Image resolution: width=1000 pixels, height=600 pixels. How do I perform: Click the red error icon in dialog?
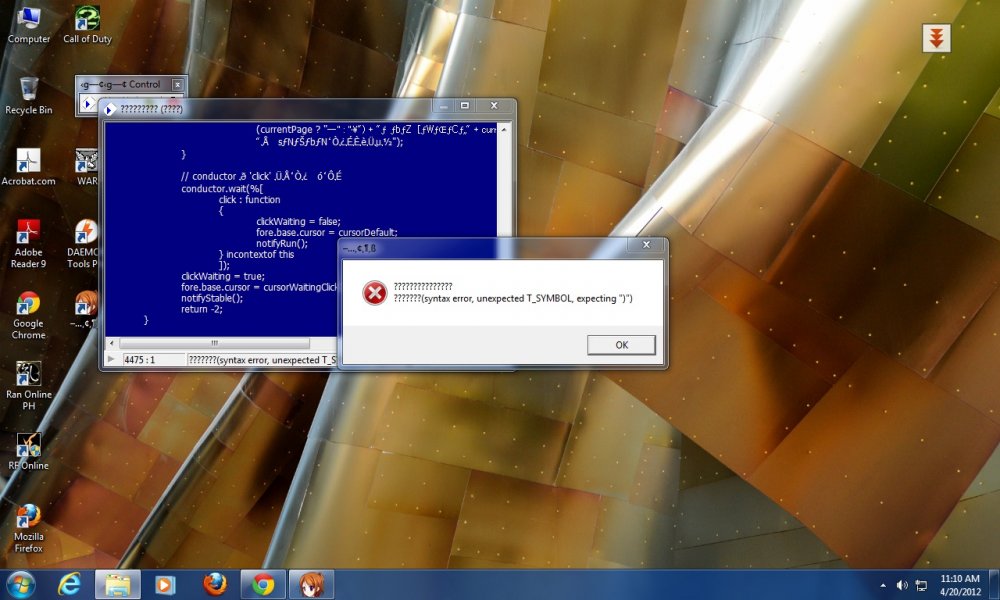[x=374, y=293]
